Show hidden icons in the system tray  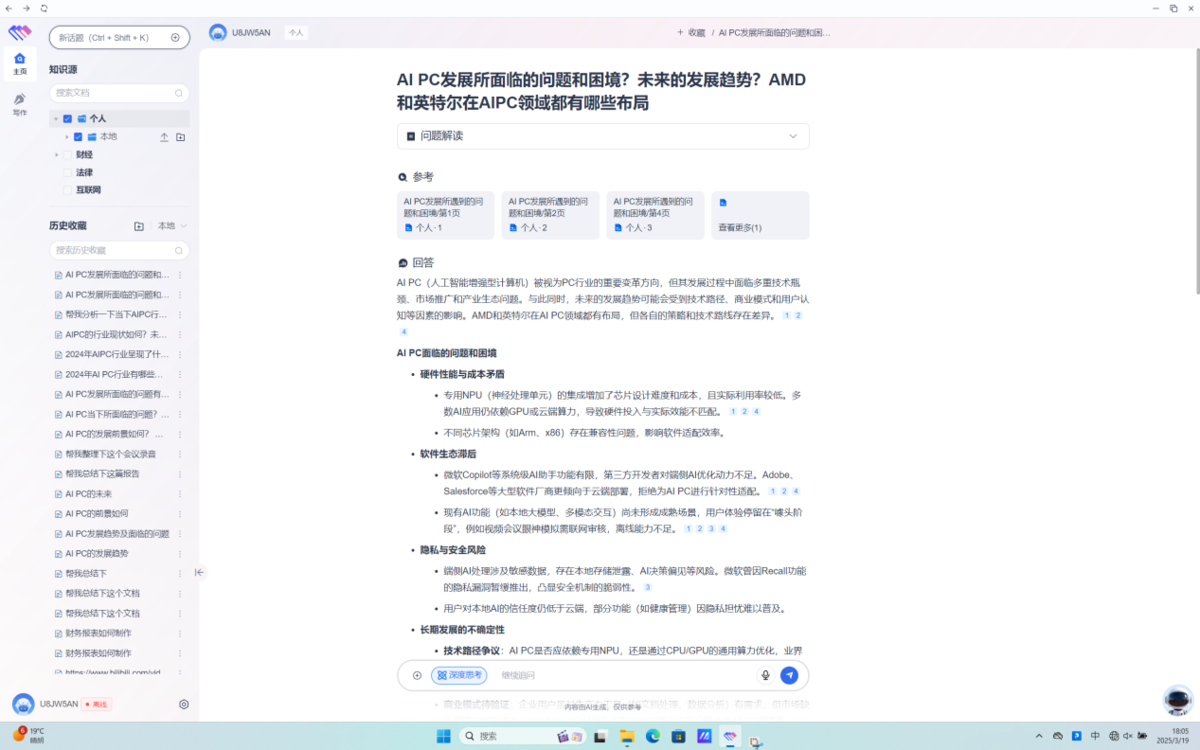coord(1040,736)
